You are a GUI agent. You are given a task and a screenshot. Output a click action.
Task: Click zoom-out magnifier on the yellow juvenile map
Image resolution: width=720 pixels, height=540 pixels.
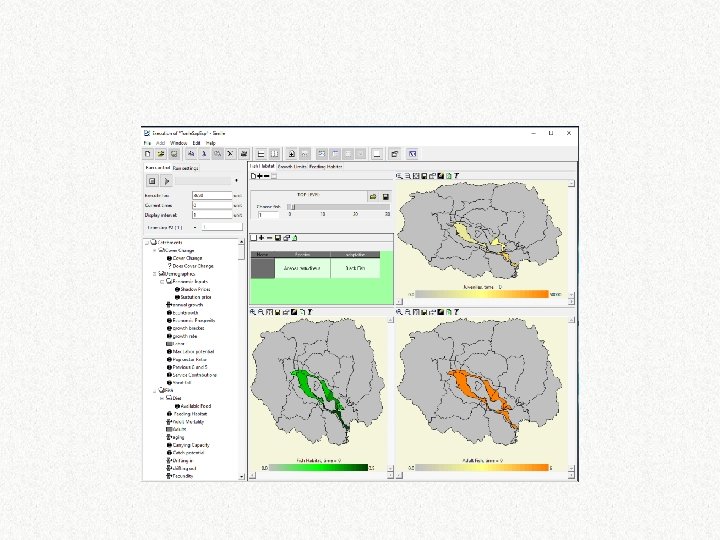(407, 176)
